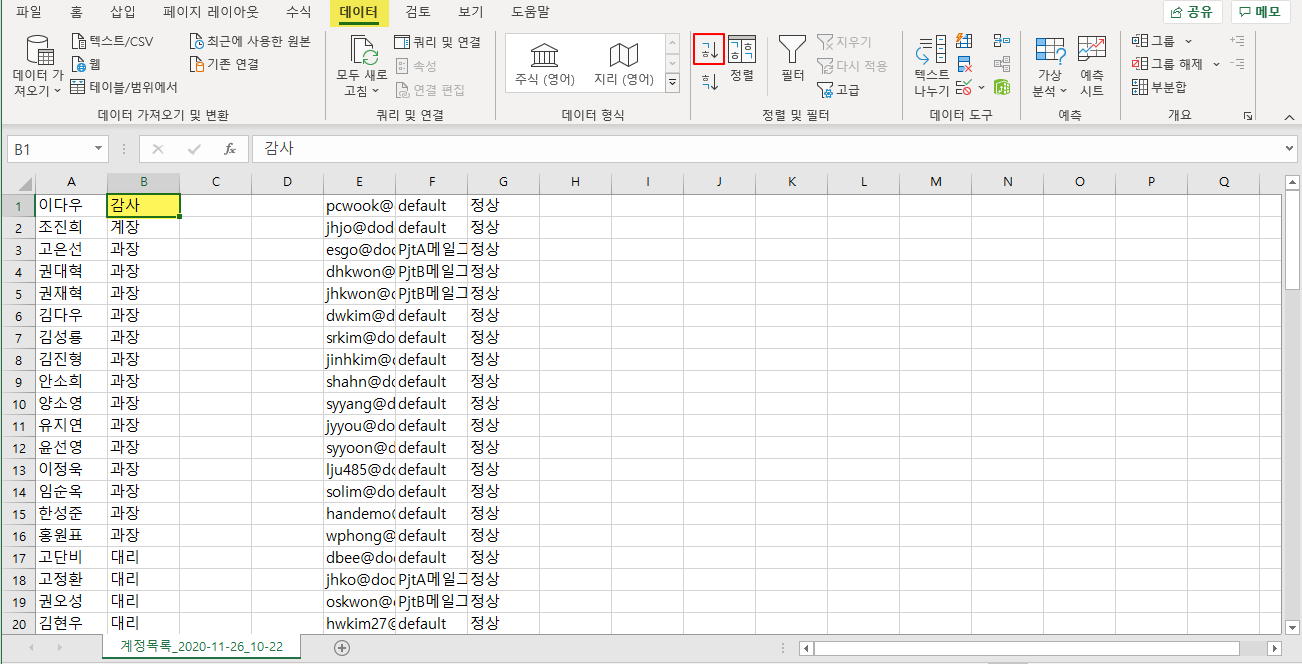Click the descending sort (ㅎ→ㄱ) icon
The width and height of the screenshot is (1302, 664).
coord(709,82)
